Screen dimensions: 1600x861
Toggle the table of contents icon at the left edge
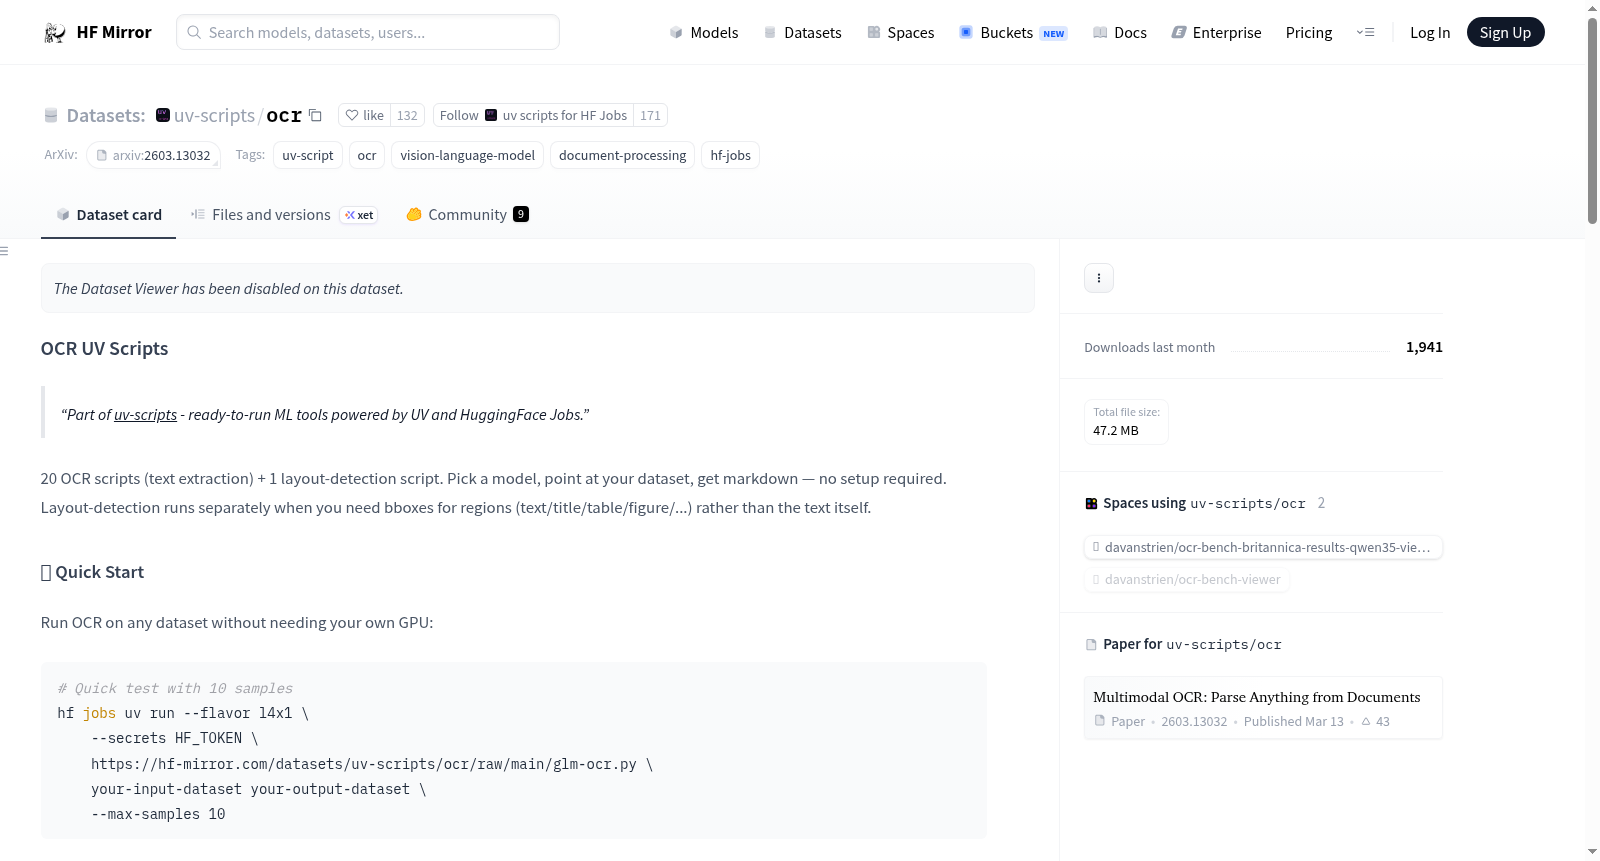tap(4, 251)
